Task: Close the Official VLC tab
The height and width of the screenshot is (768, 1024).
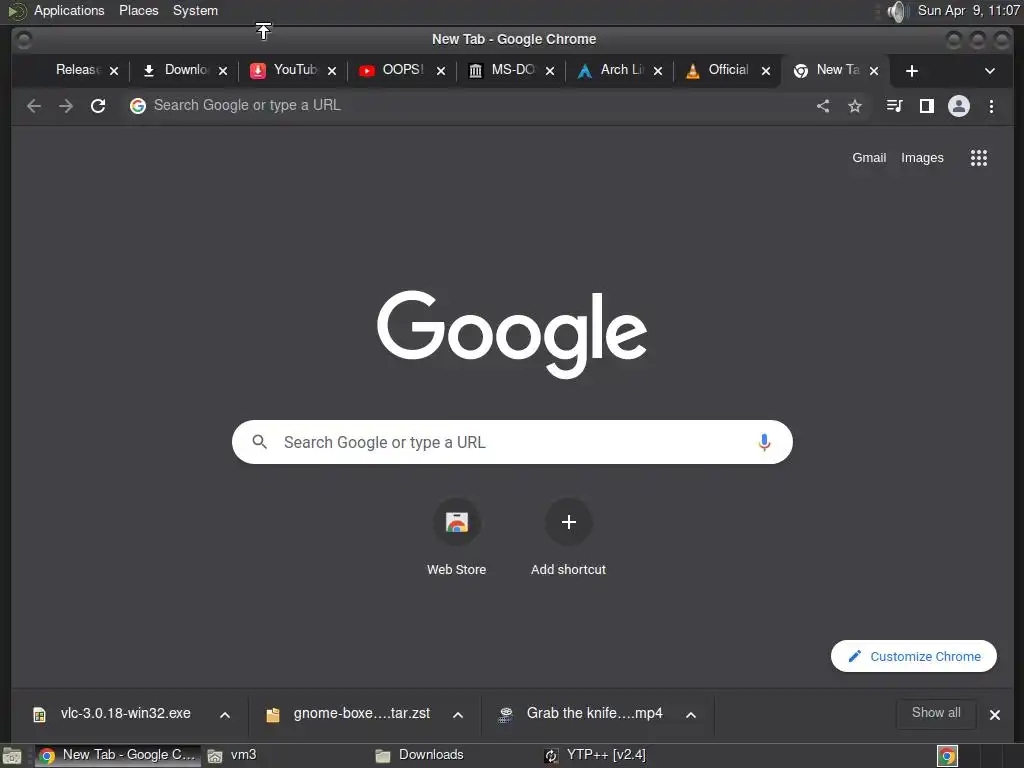Action: tap(765, 71)
